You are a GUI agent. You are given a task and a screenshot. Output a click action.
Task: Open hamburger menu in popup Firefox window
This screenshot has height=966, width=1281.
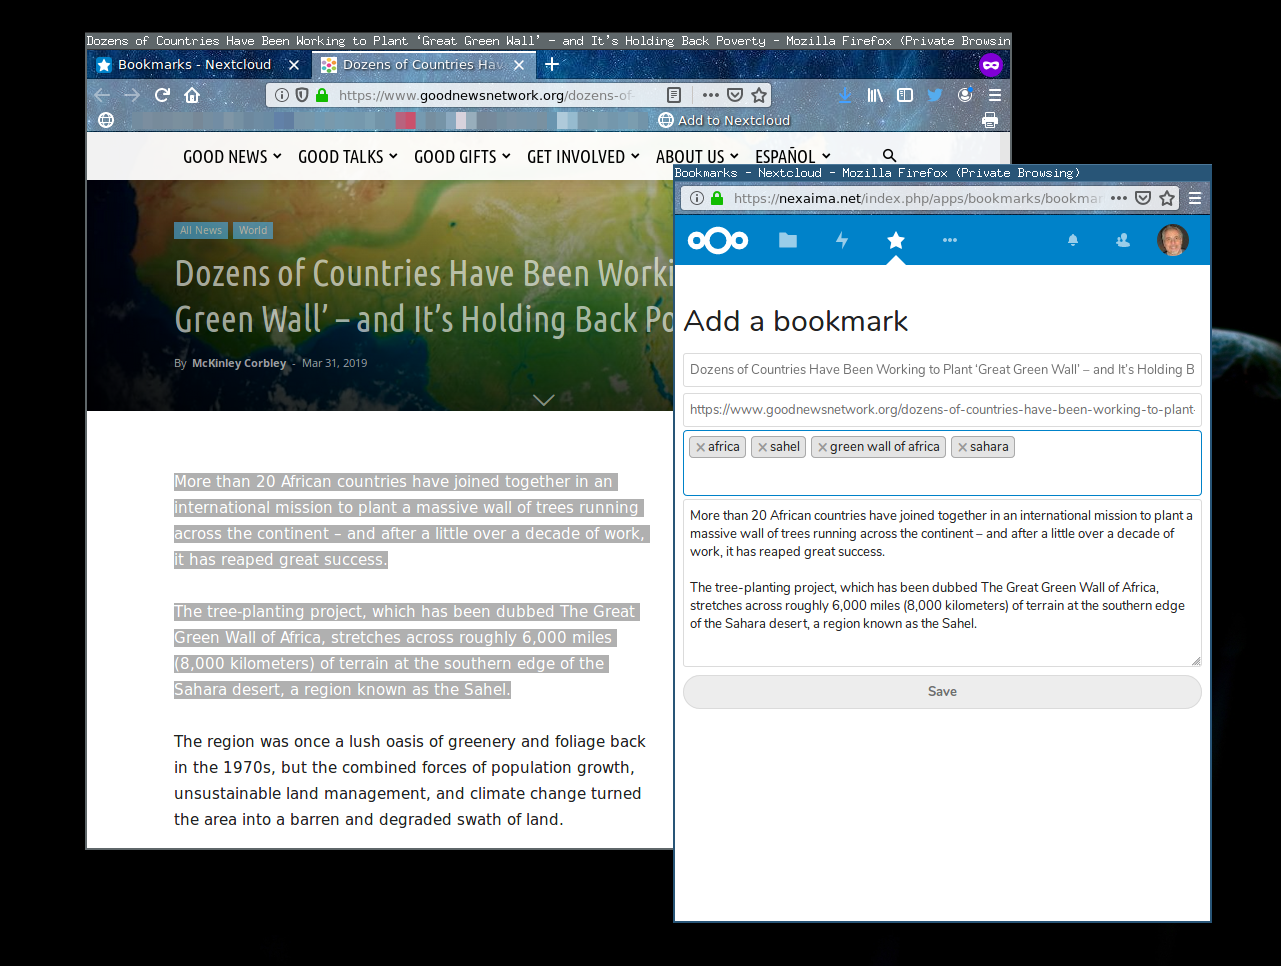point(1195,198)
